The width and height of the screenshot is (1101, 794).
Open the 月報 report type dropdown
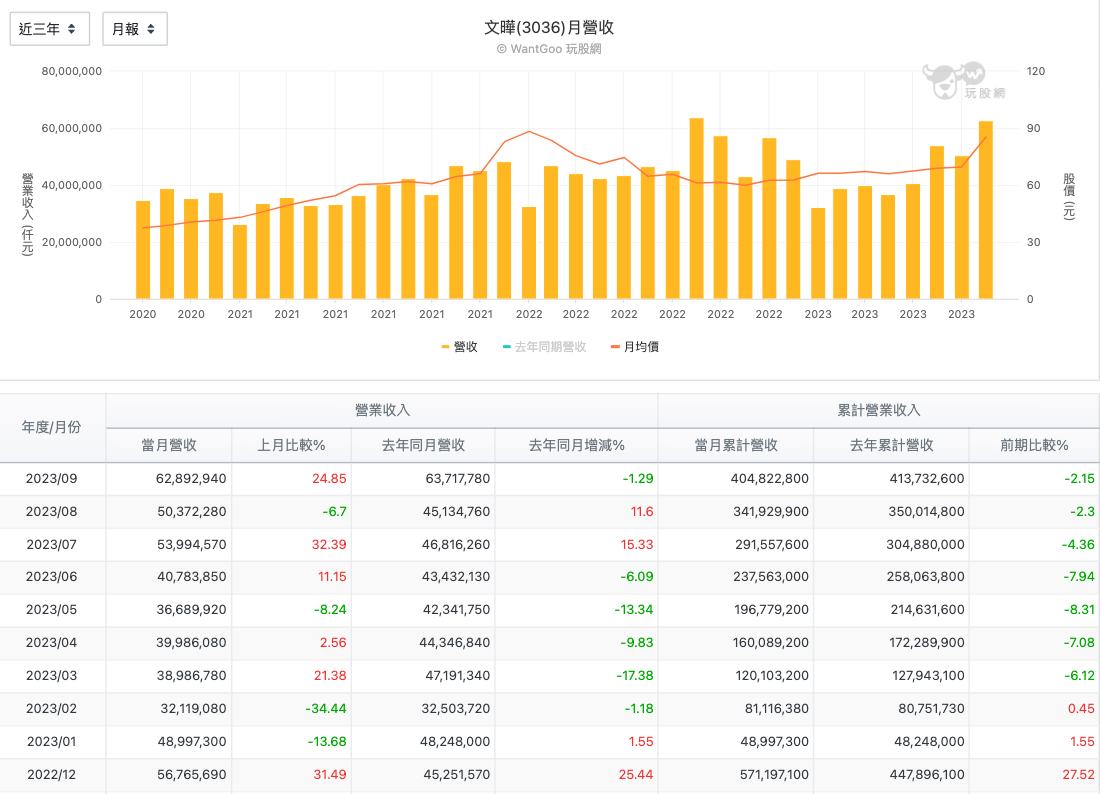coord(134,29)
